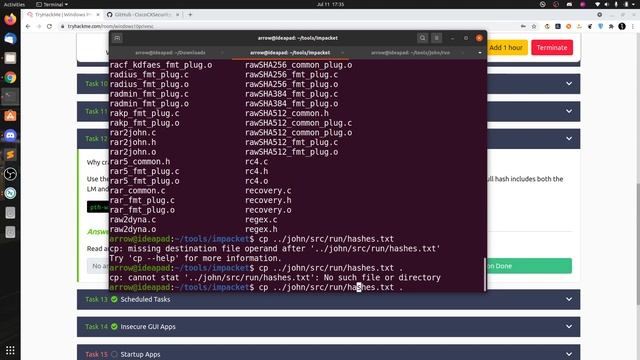Viewport: 640px width, 360px height.
Task: Launch Sublime Text from the dock
Action: [x=10, y=155]
